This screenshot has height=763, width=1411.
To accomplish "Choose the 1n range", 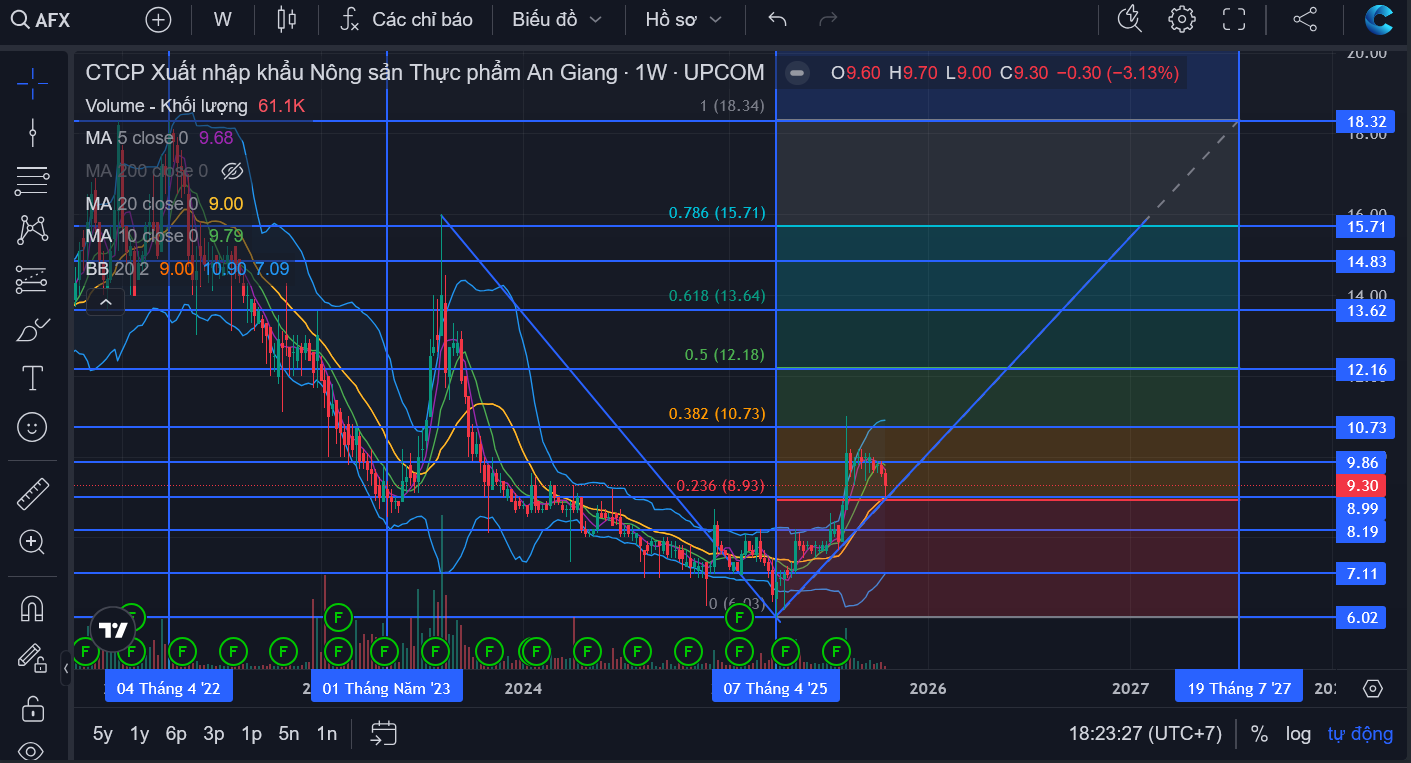I will [x=326, y=734].
